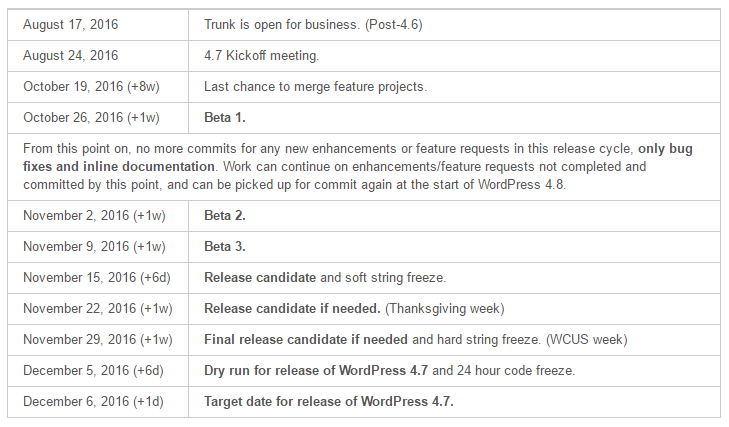
Task: Select the 'Beta 2.' milestone text
Action: point(225,216)
